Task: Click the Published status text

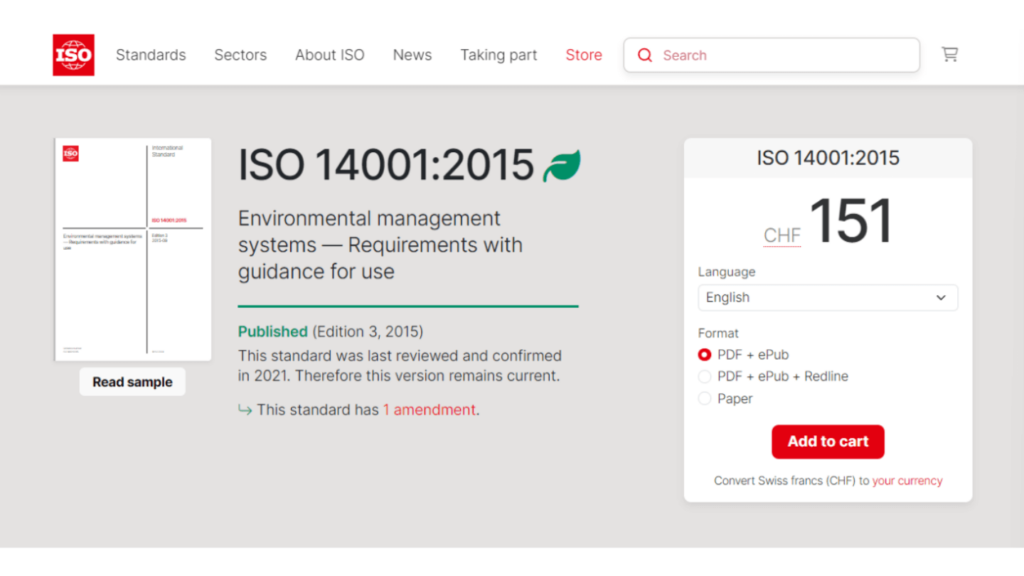Action: click(x=272, y=332)
